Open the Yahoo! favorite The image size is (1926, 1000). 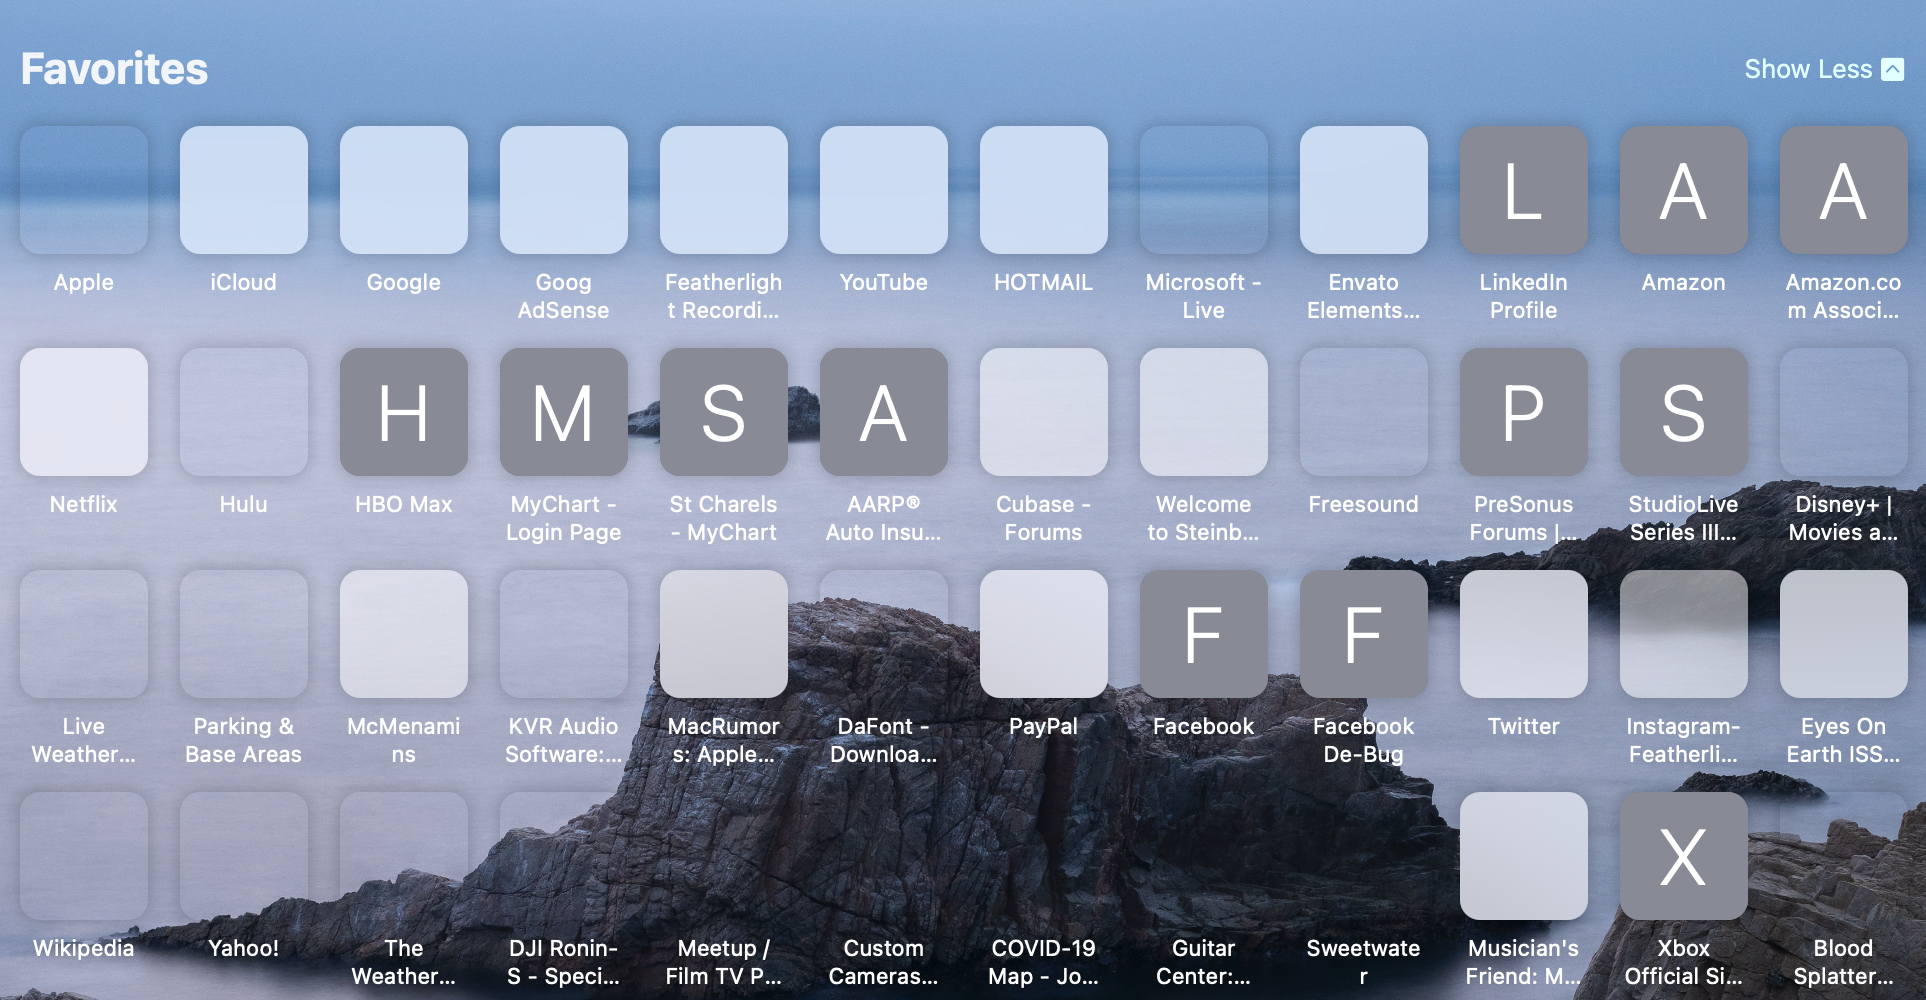click(x=244, y=856)
